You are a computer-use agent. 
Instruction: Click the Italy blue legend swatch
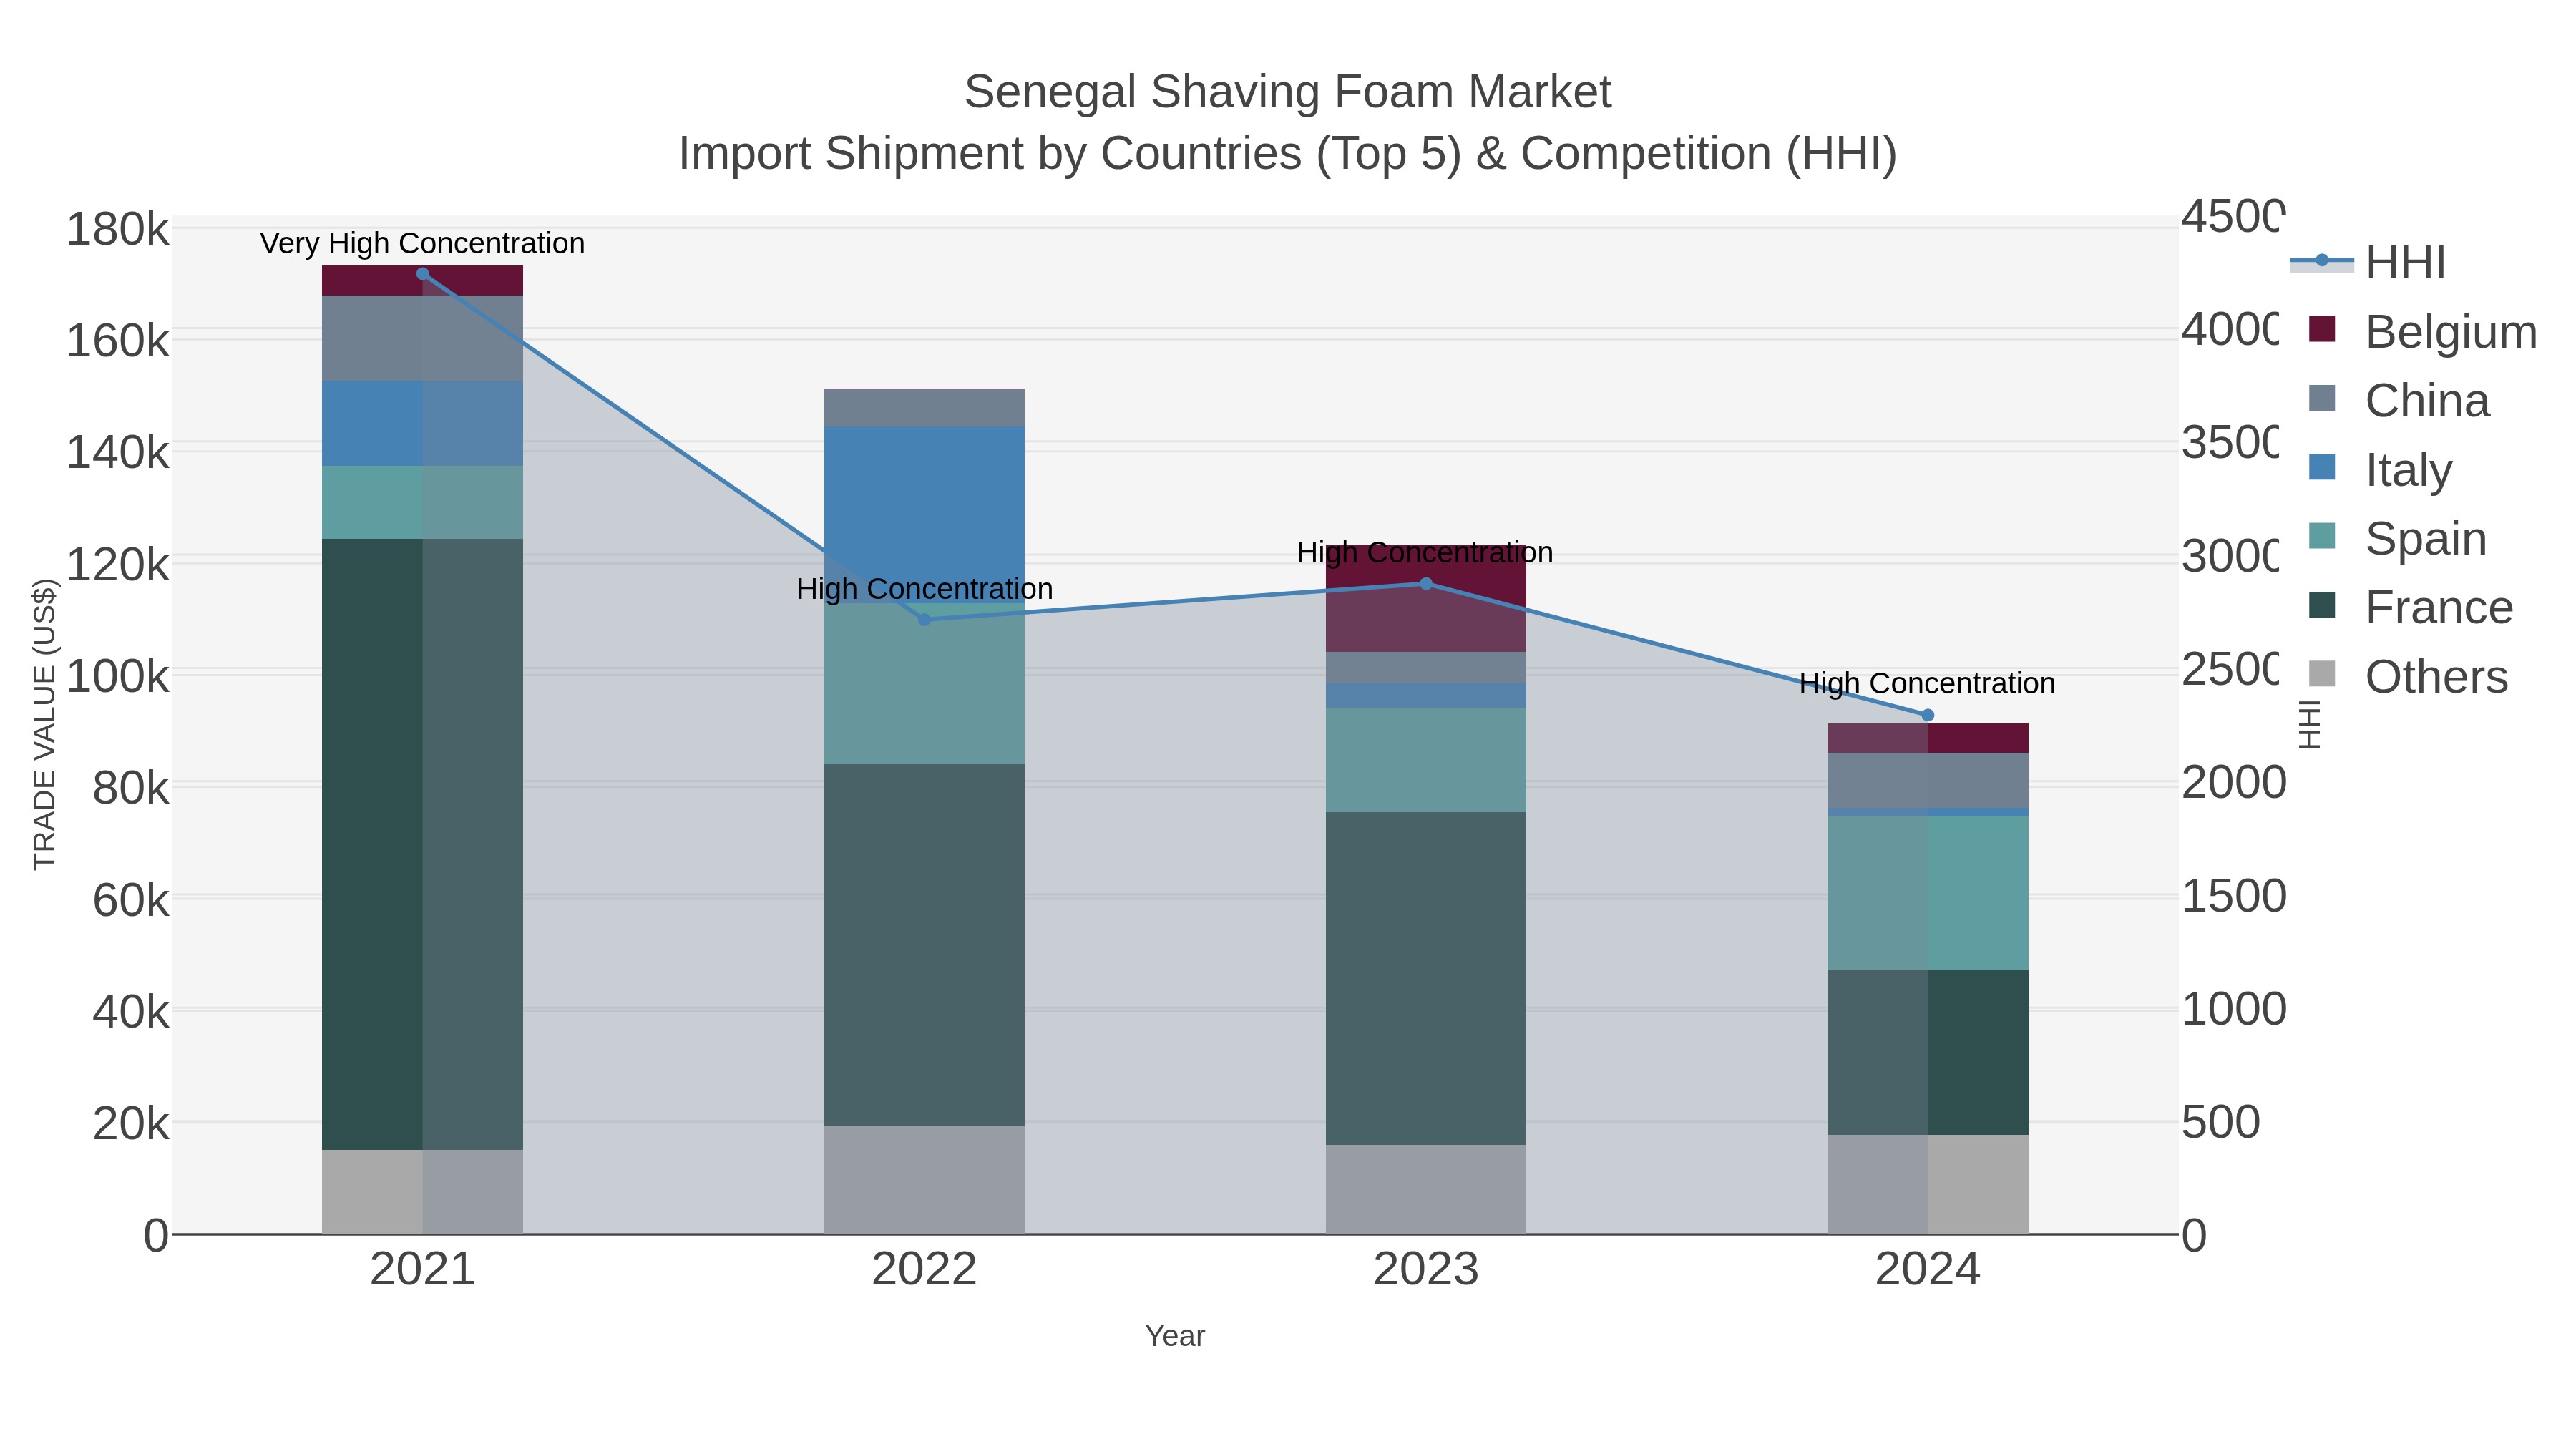pos(2322,467)
